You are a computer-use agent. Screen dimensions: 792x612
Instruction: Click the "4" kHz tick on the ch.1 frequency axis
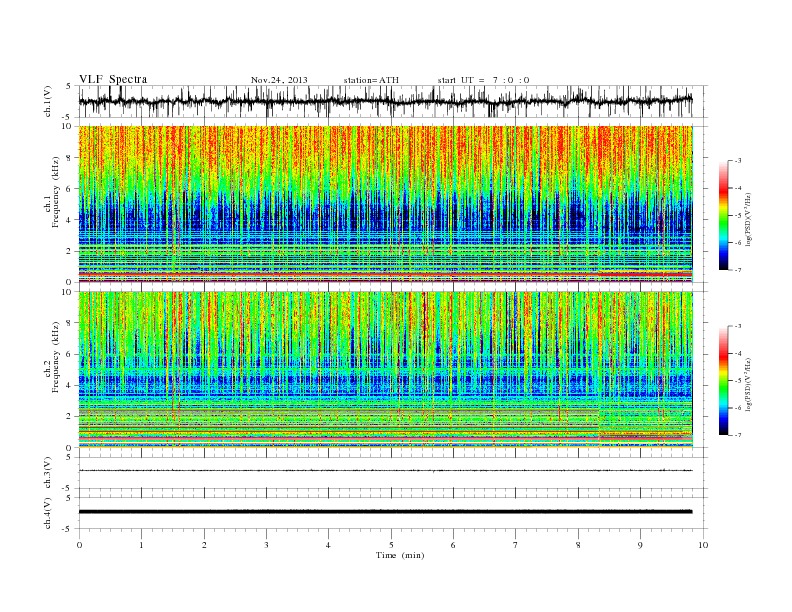pos(69,220)
